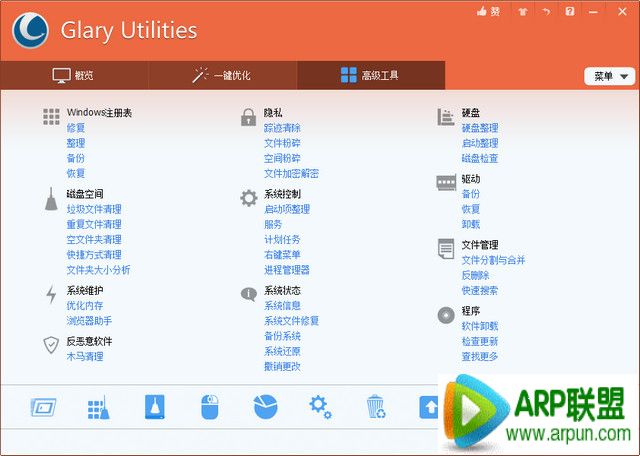Viewport: 640px width, 456px height.
Task: Open the pie chart disk analysis icon
Action: point(265,407)
